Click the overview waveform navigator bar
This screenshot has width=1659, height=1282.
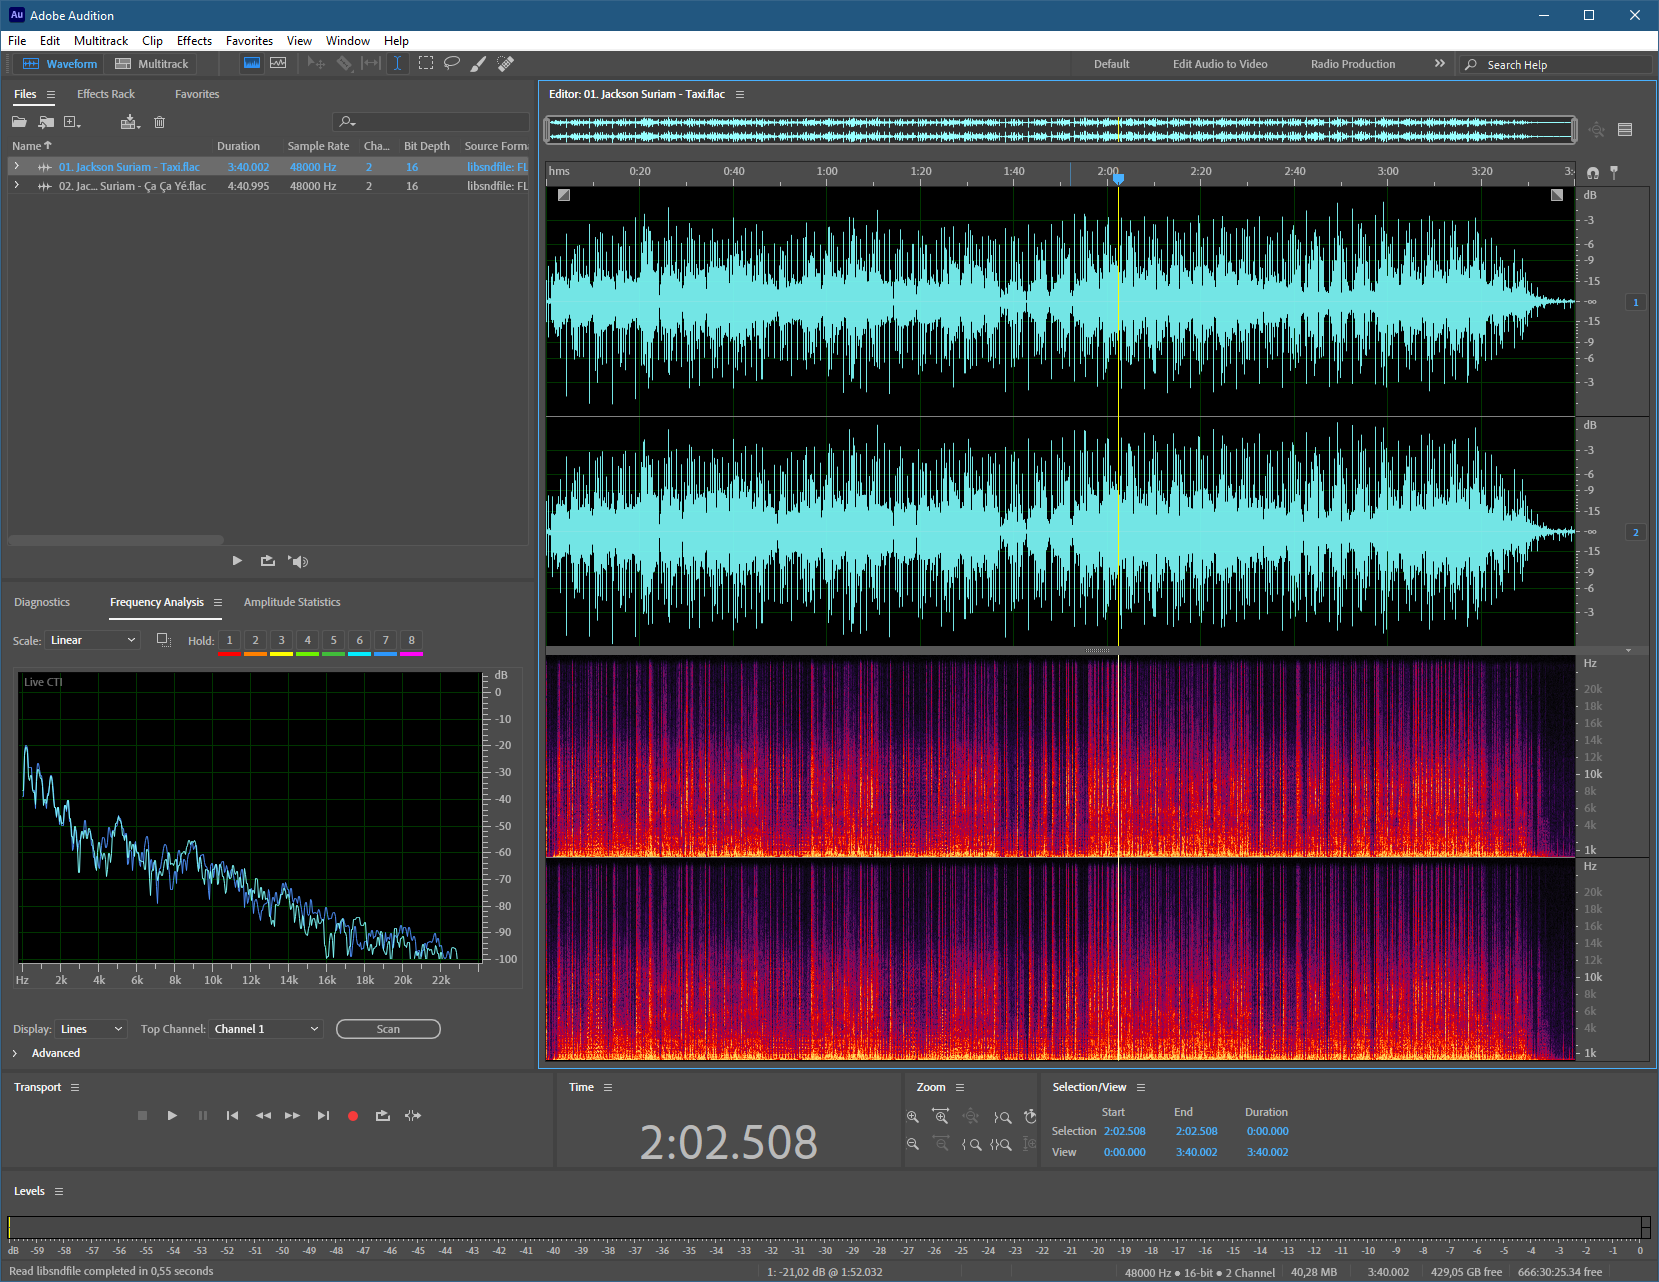(1060, 129)
